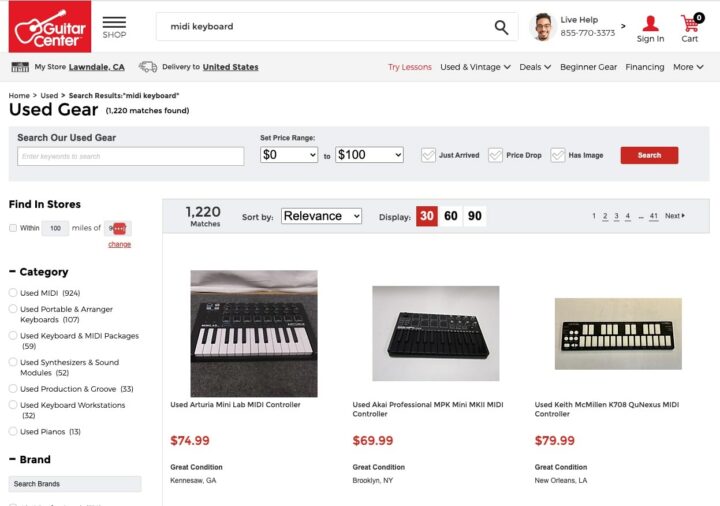Open the Shop hamburger menu
The width and height of the screenshot is (720, 506).
click(114, 23)
